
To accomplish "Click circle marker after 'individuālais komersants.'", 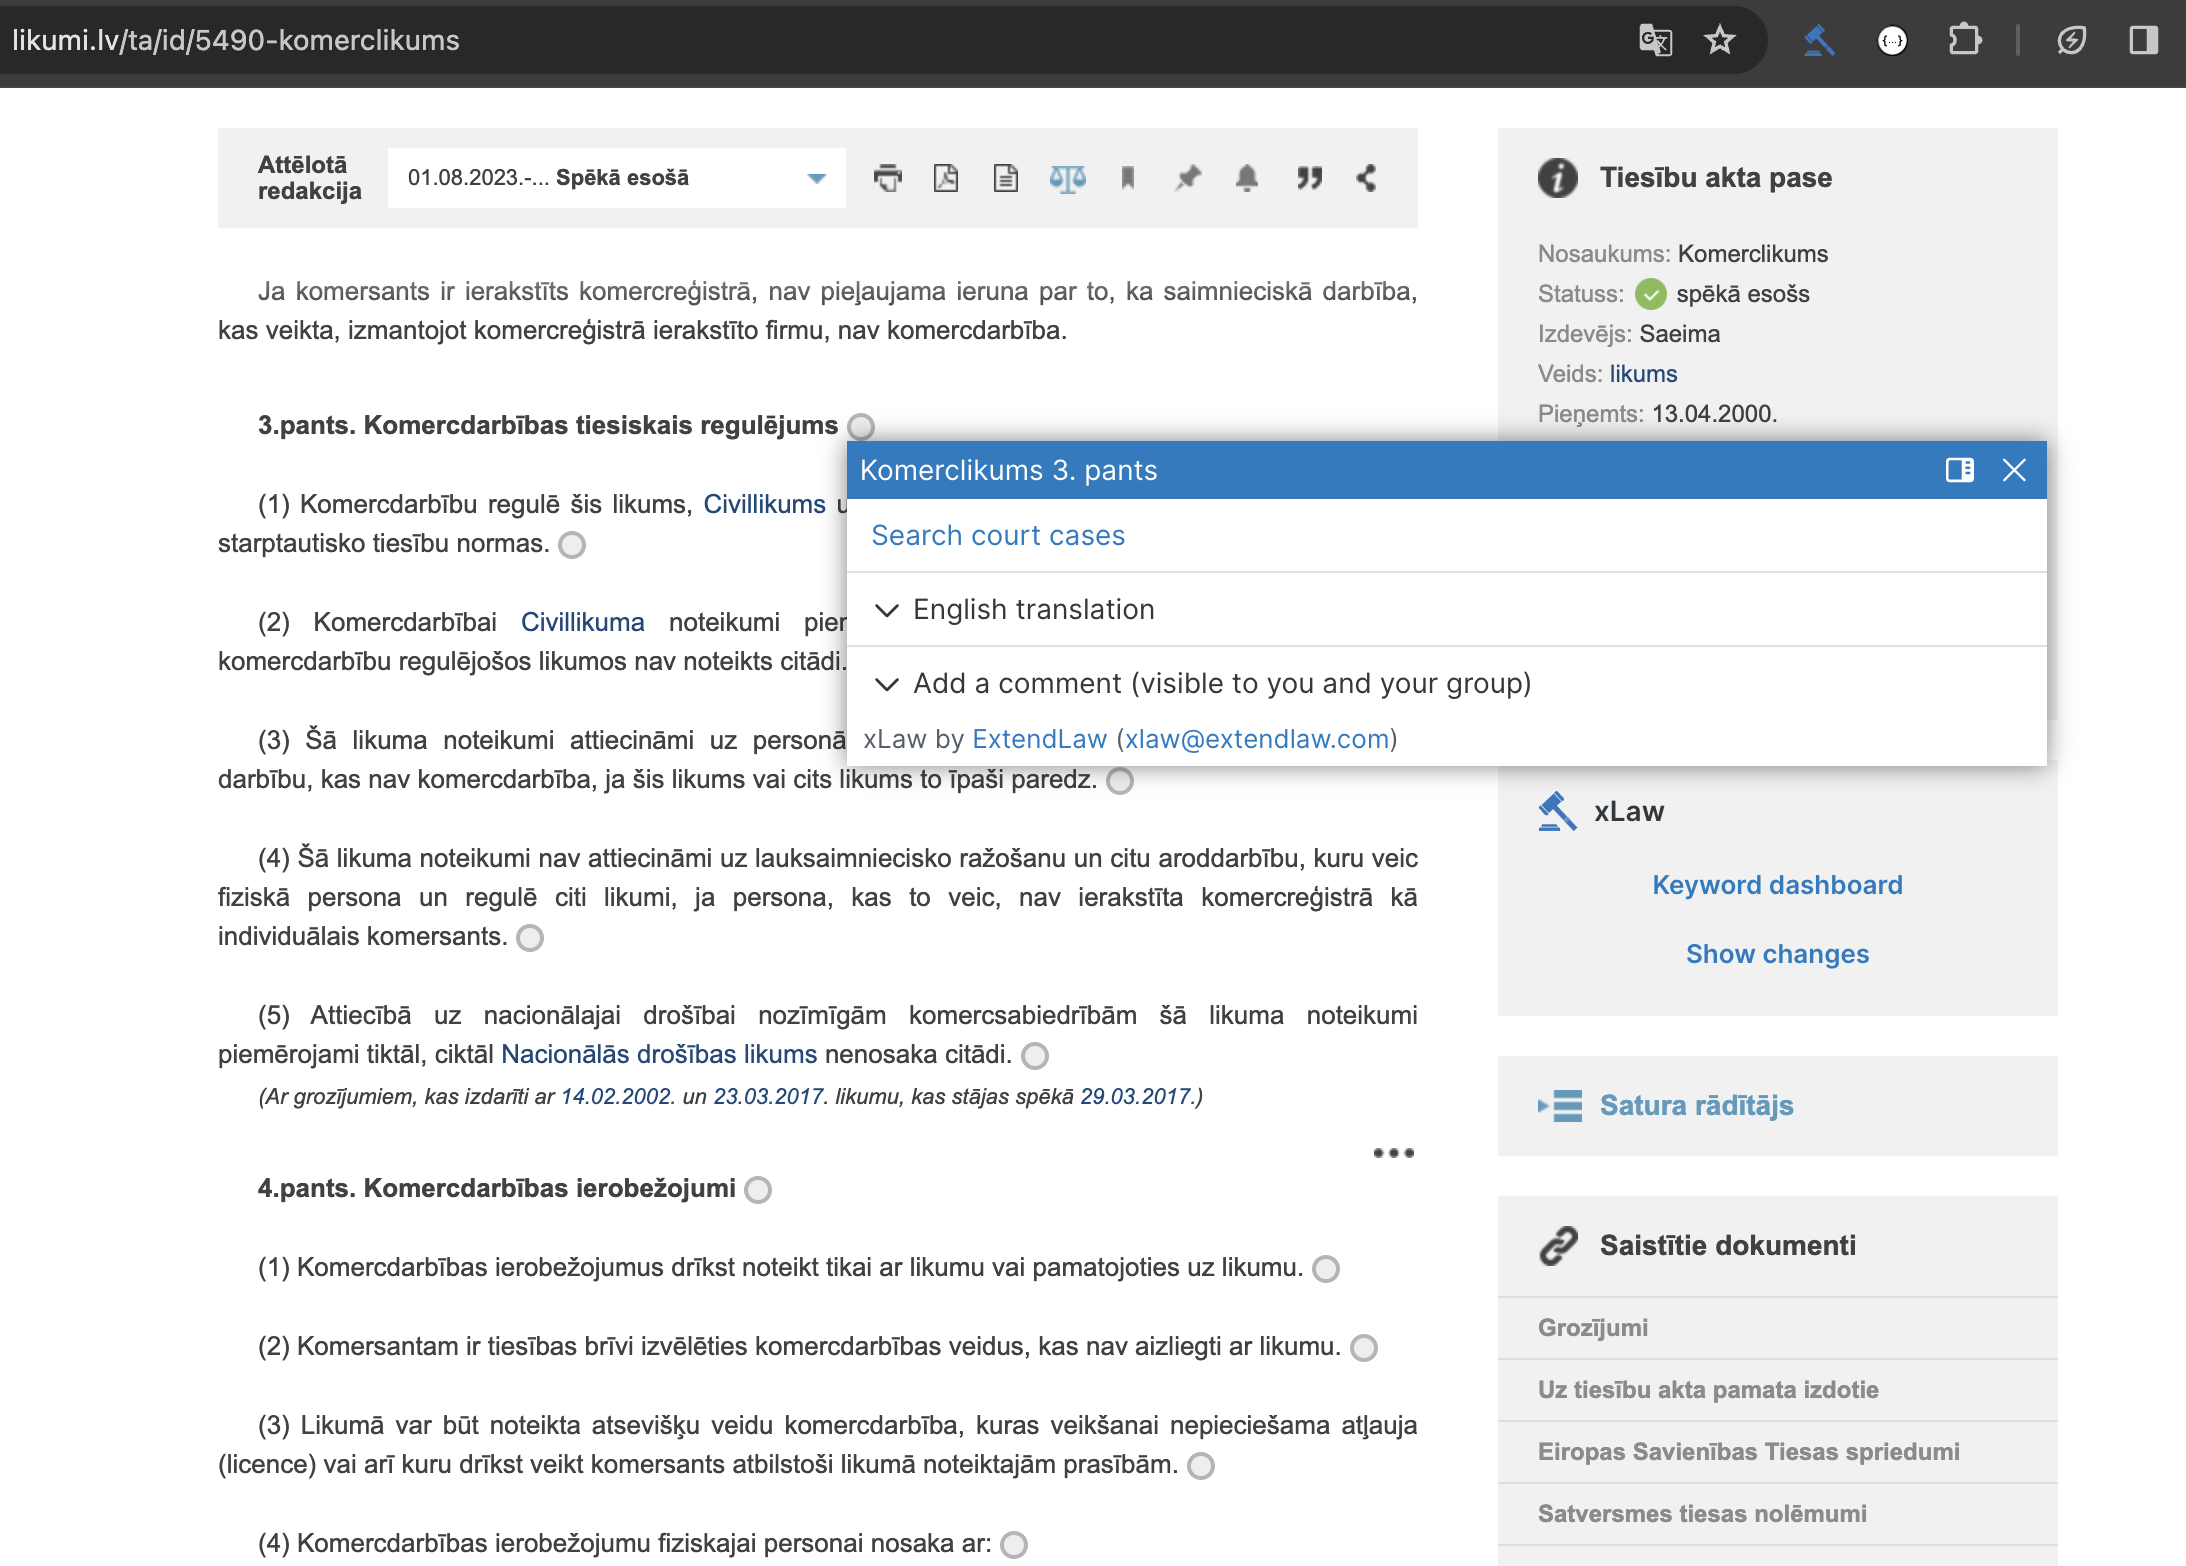I will coord(530,938).
